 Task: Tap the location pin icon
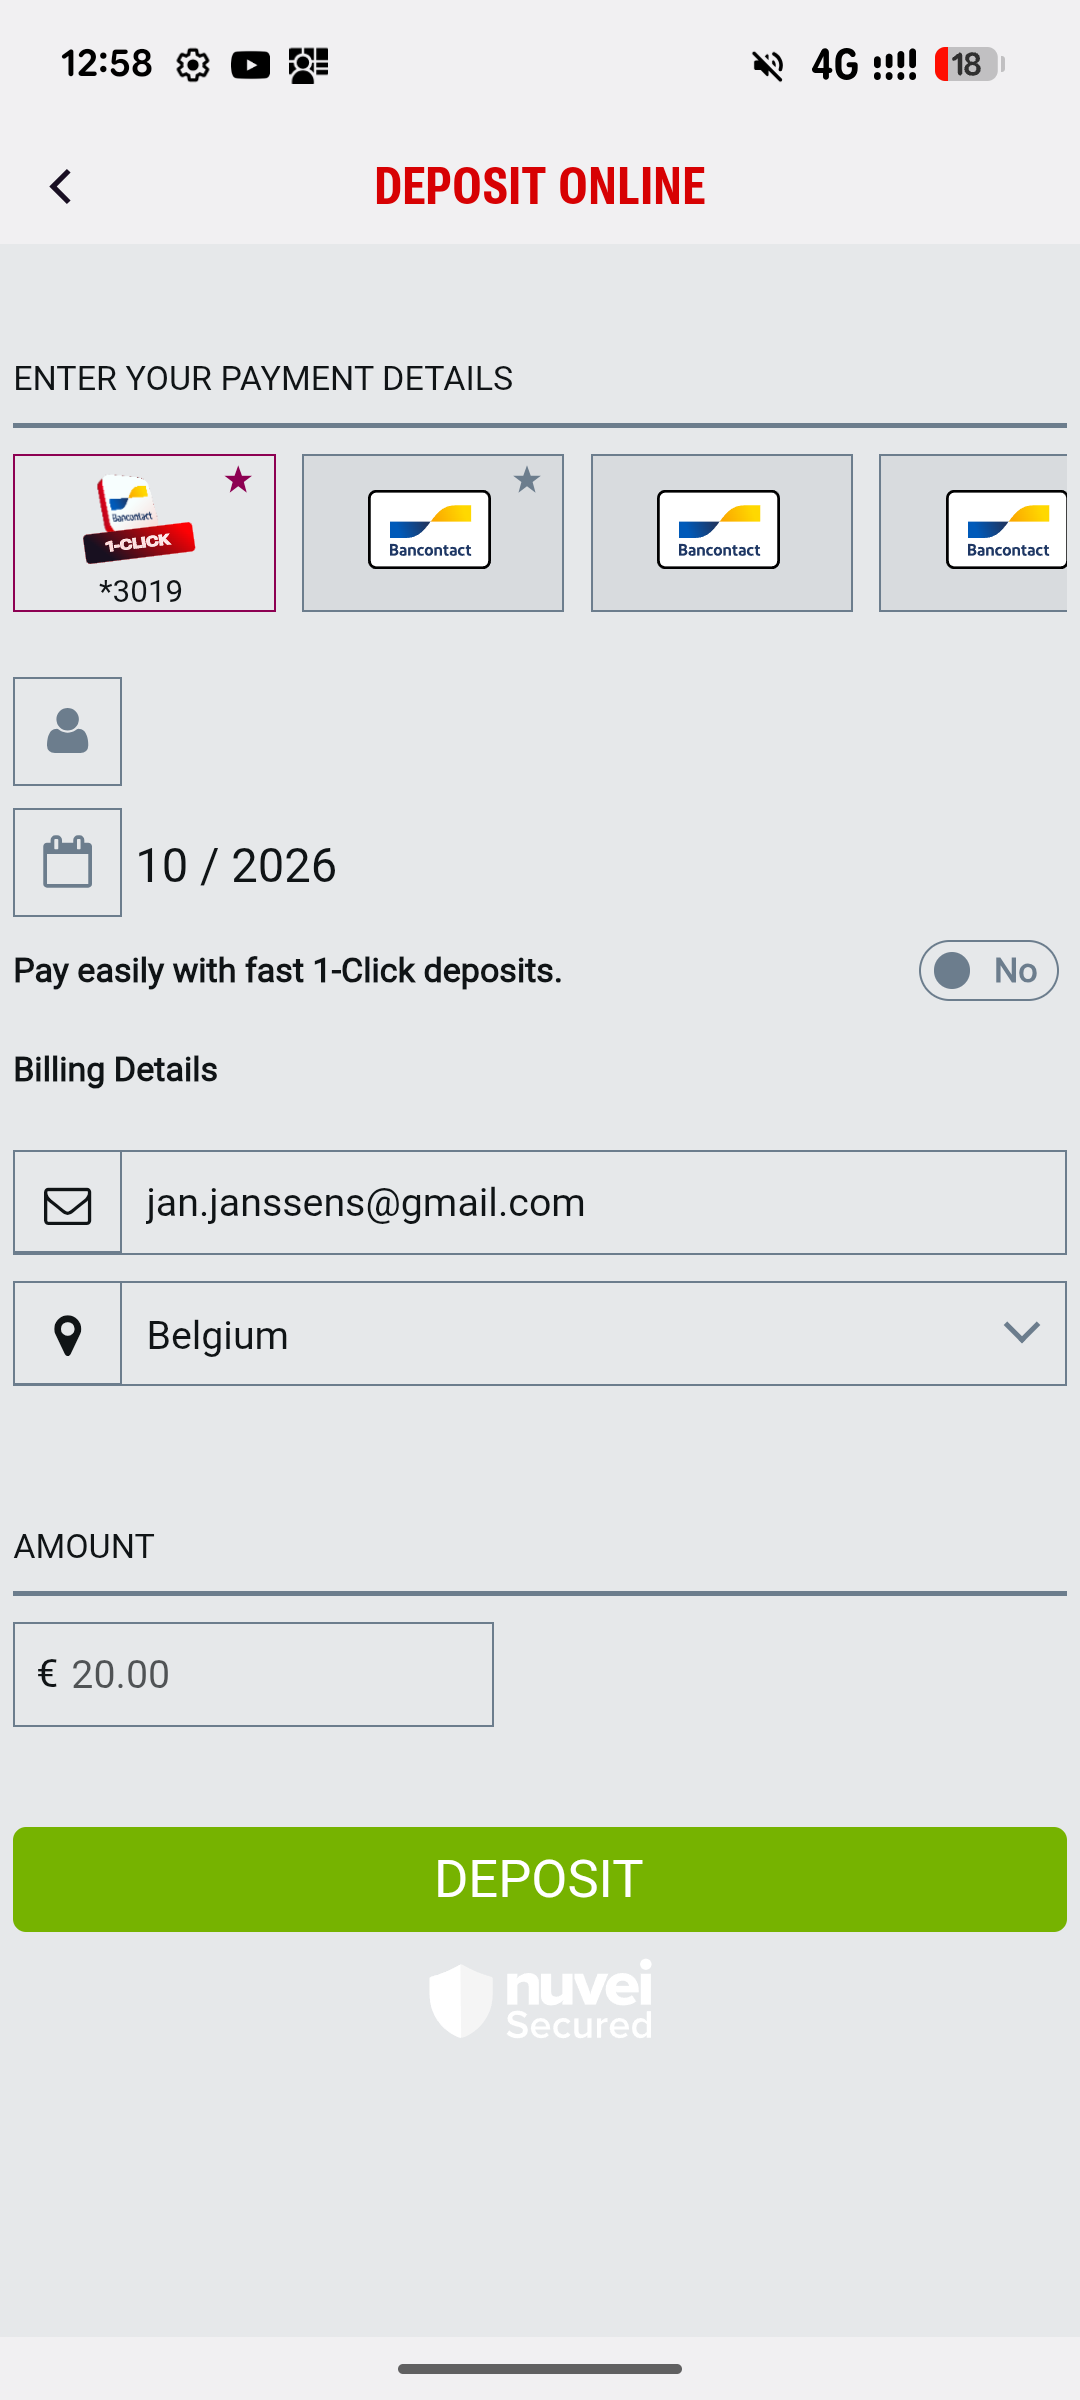67,1335
